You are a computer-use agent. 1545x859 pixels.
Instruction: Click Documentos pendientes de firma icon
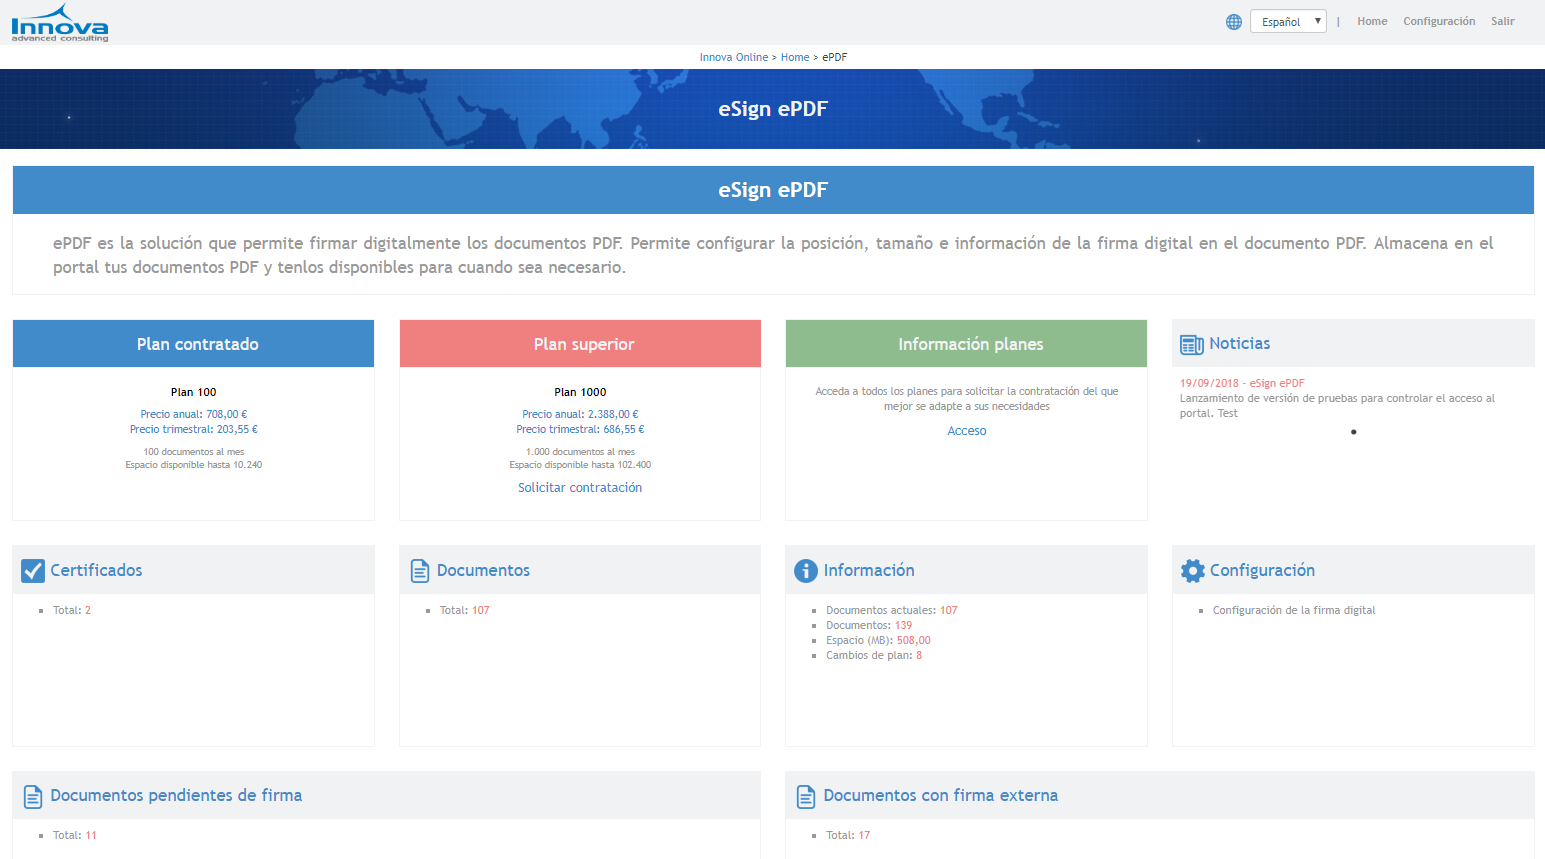tap(33, 797)
